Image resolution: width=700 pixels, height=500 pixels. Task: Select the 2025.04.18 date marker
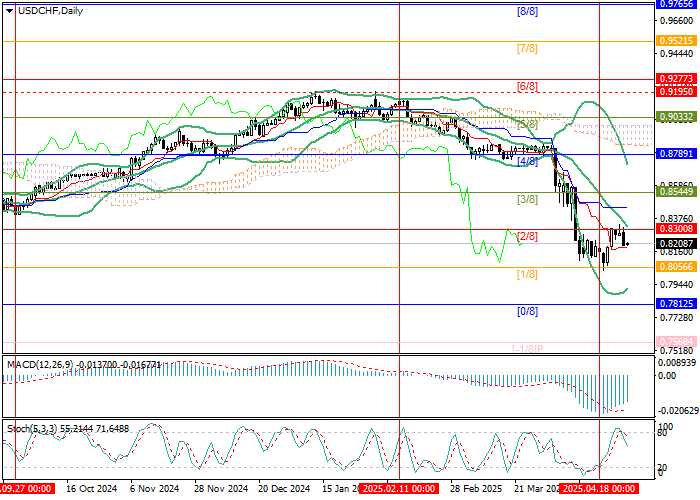click(x=598, y=490)
